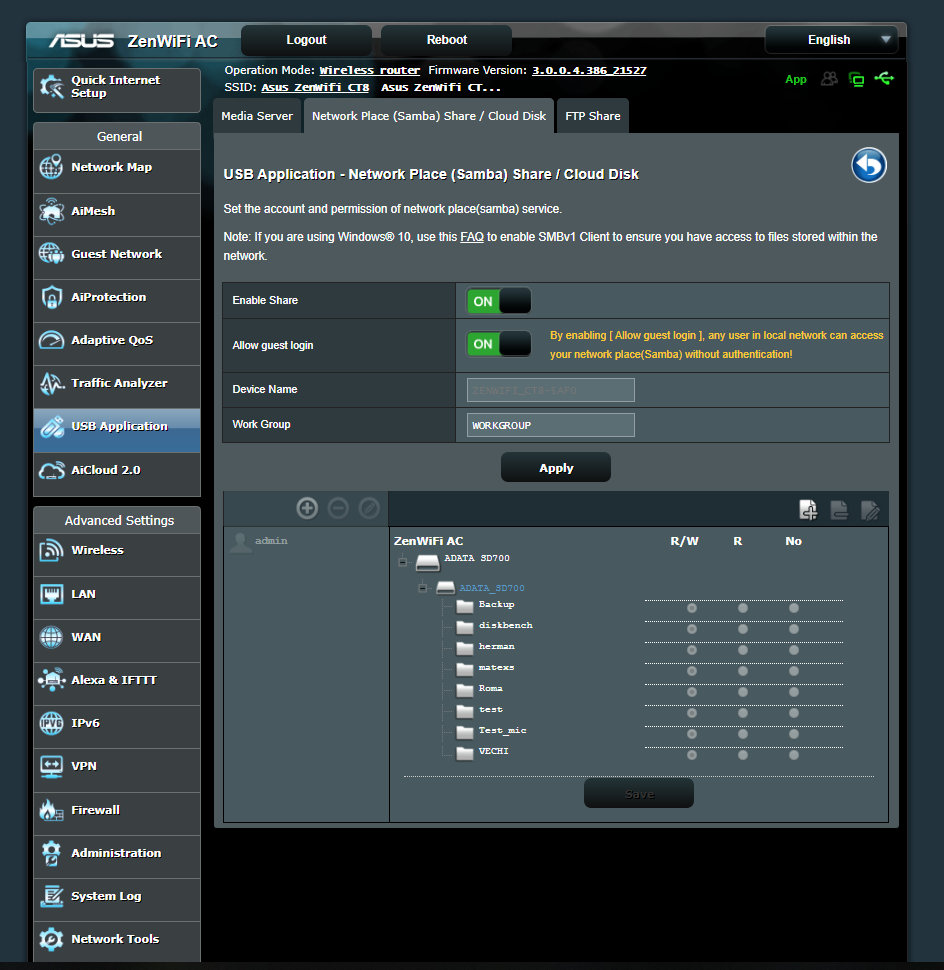Viewport: 944px width, 970px height.
Task: Collapse the ADATA_SD700 partition node
Action: 423,587
